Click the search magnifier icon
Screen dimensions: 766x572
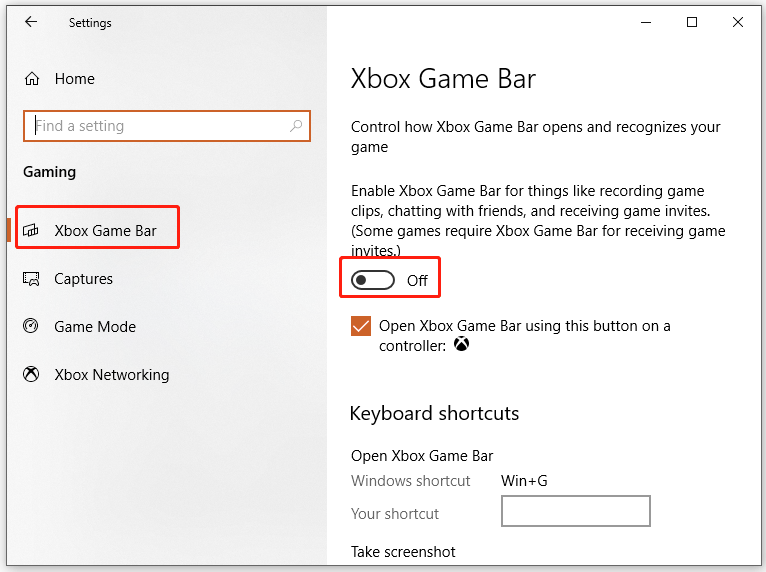pyautogui.click(x=296, y=126)
